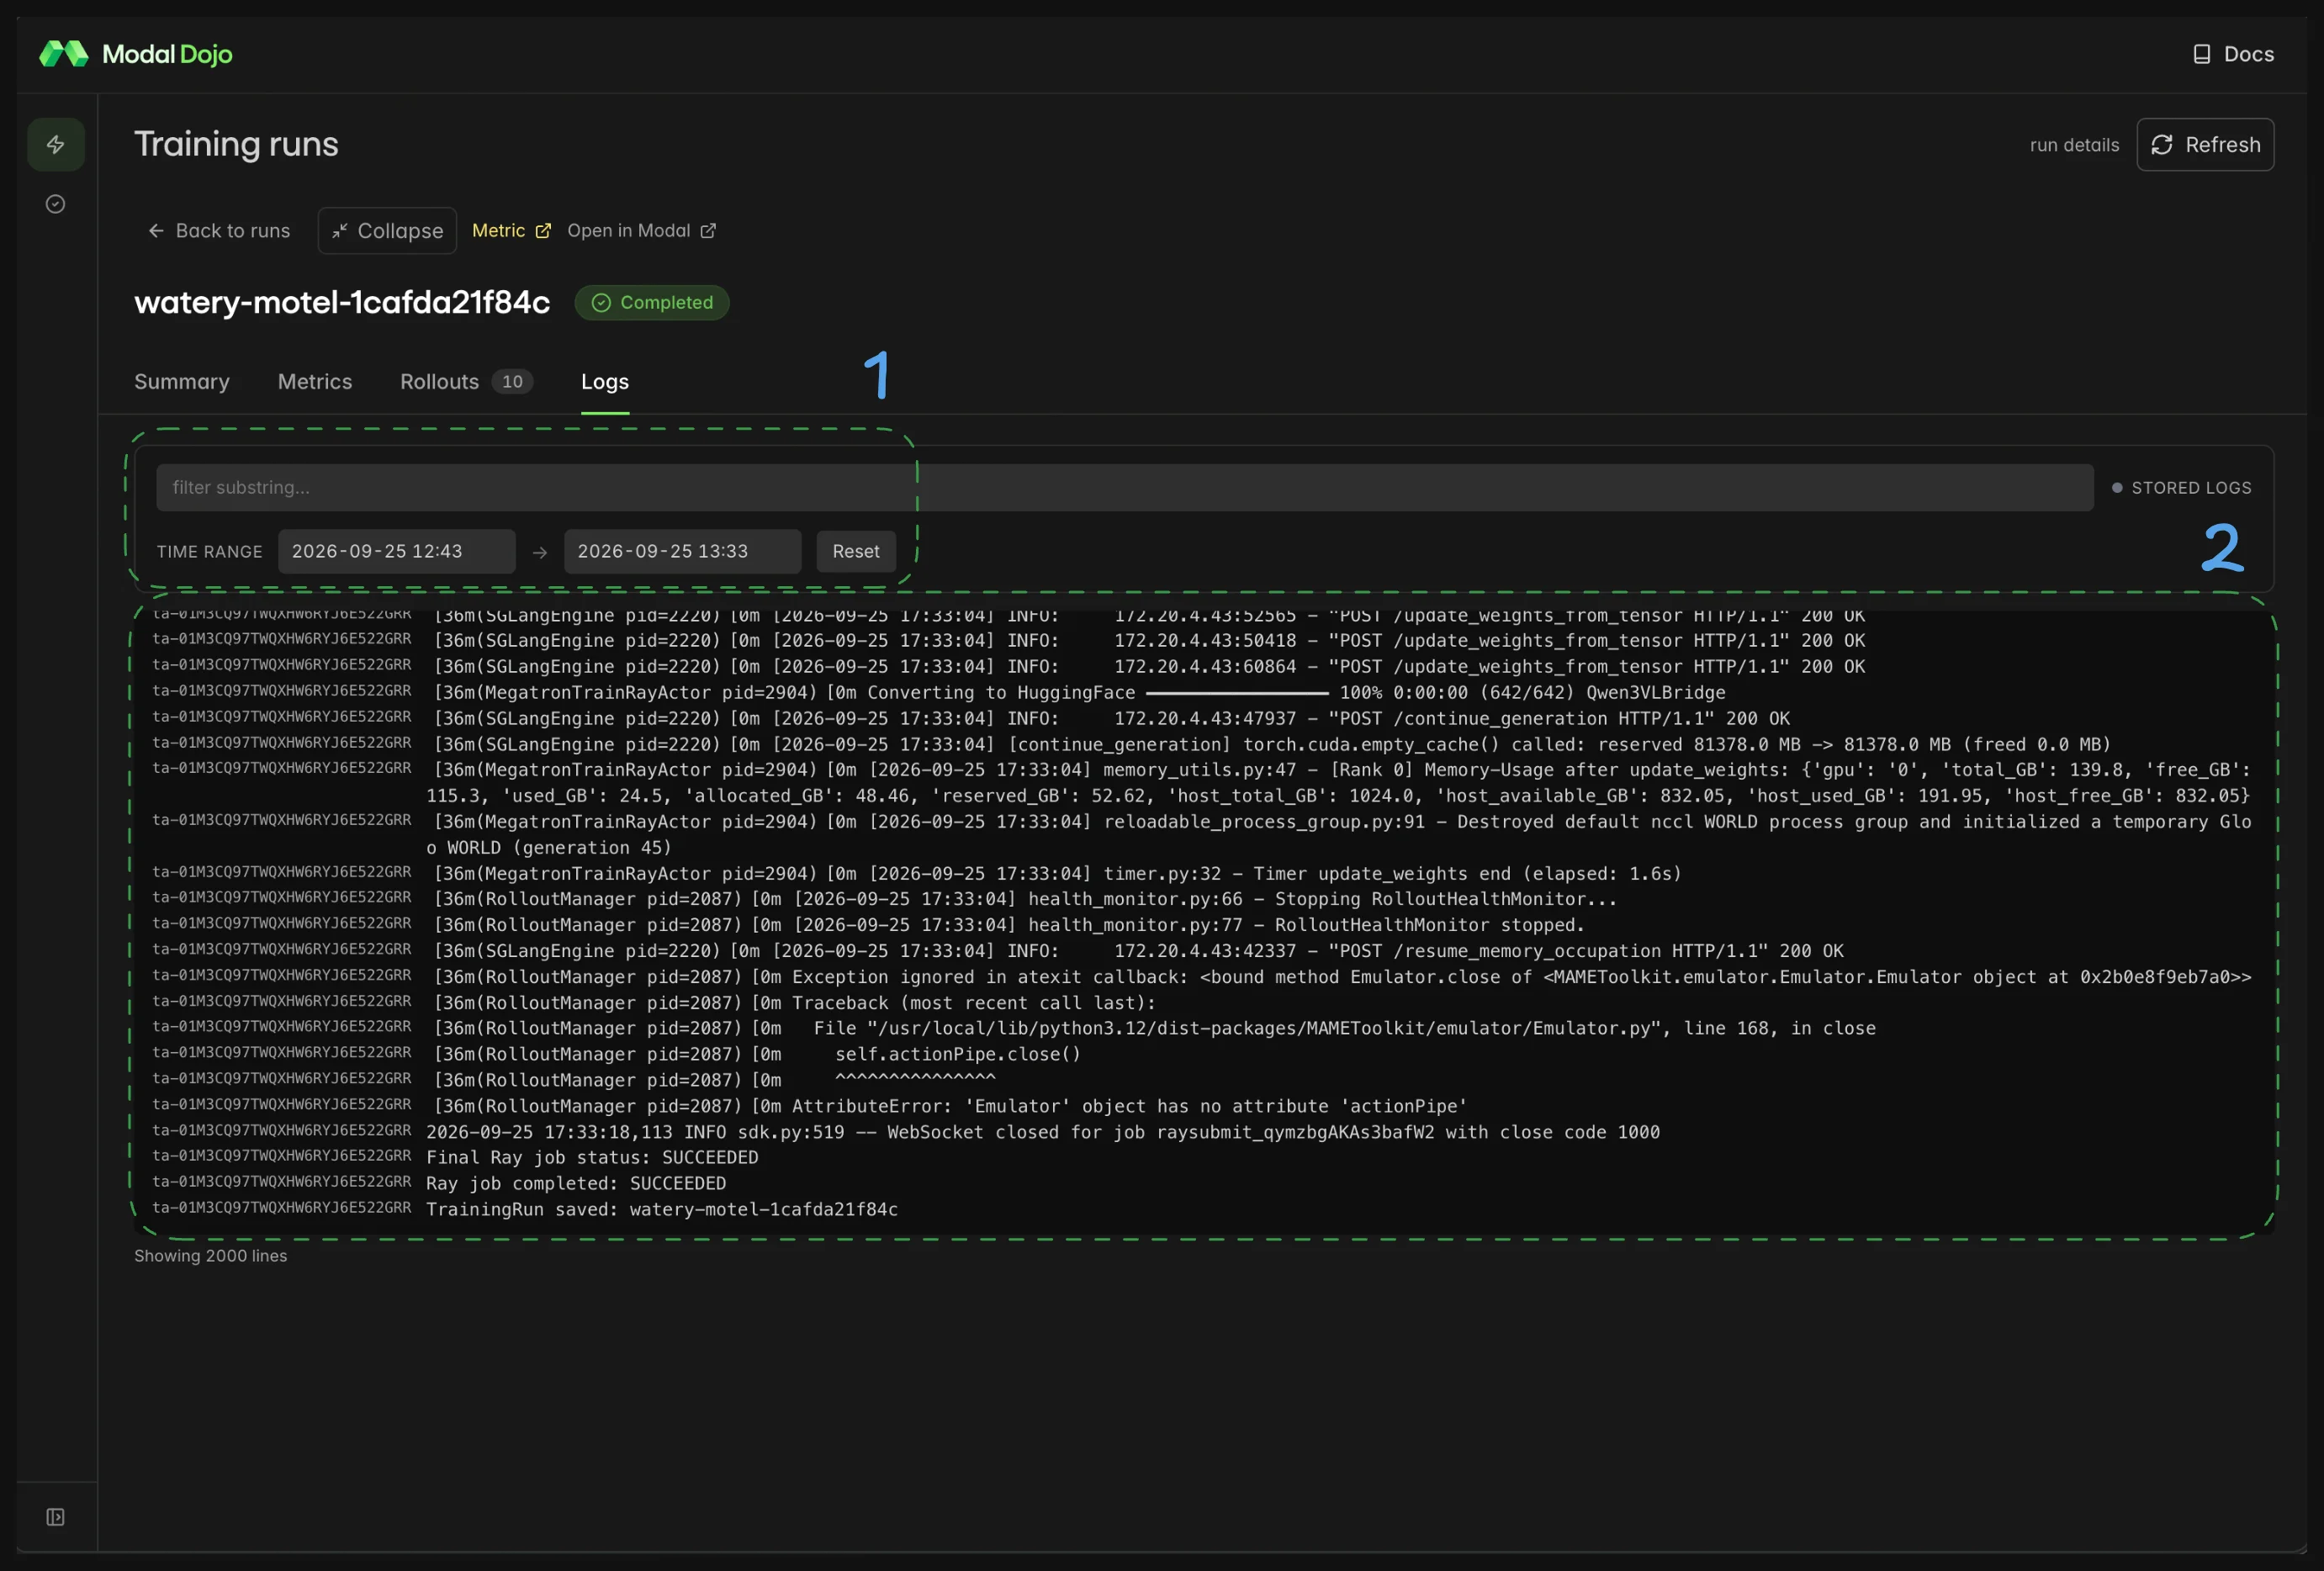Image resolution: width=2324 pixels, height=1571 pixels.
Task: Click the Modal Dojo logo
Action: [135, 54]
